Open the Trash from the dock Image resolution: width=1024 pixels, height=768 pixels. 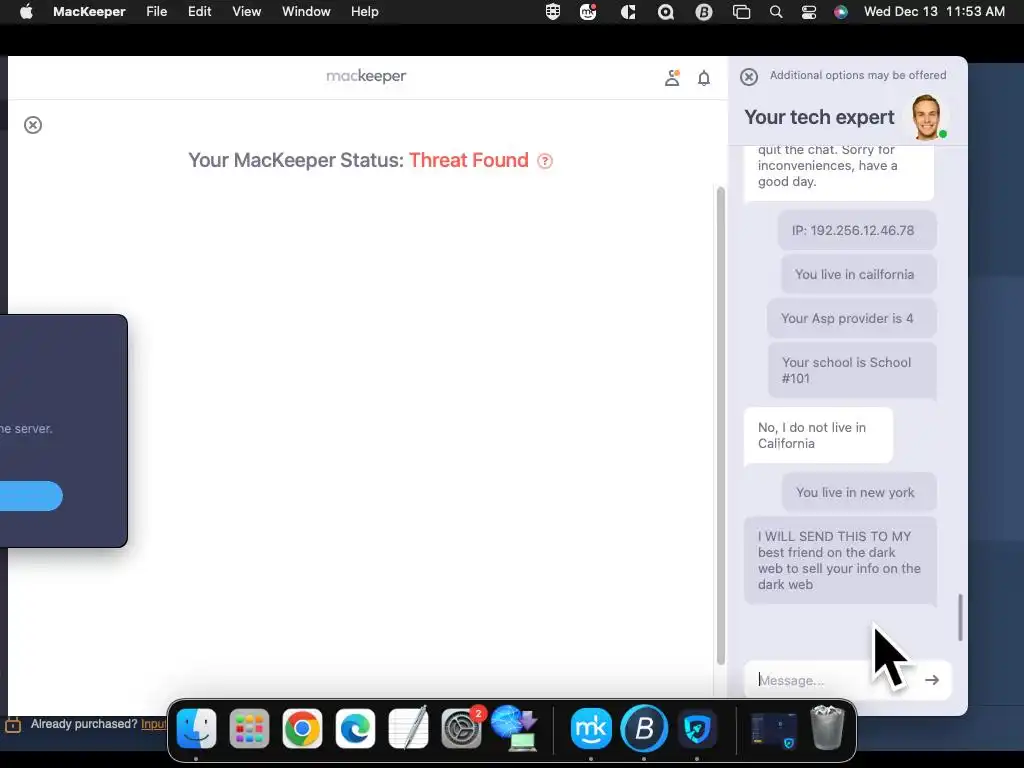tap(827, 728)
